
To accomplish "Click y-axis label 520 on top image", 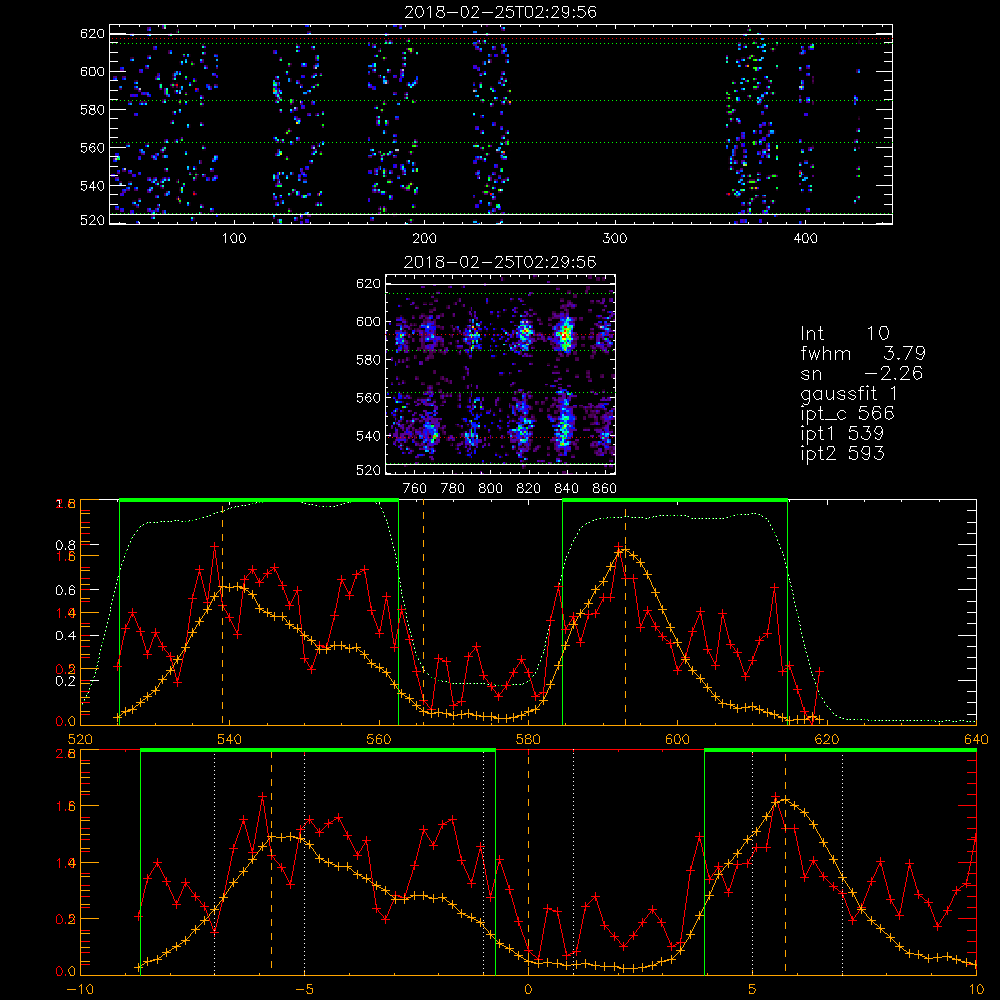I will [x=92, y=220].
